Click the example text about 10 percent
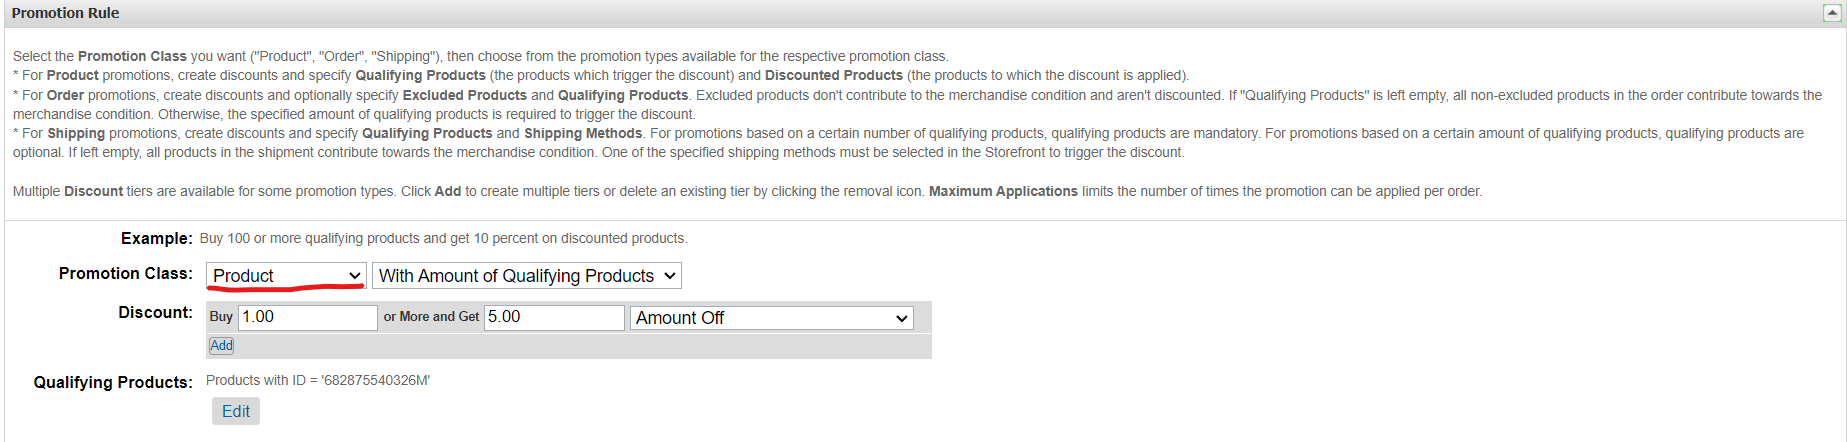The width and height of the screenshot is (1847, 442). (x=443, y=238)
